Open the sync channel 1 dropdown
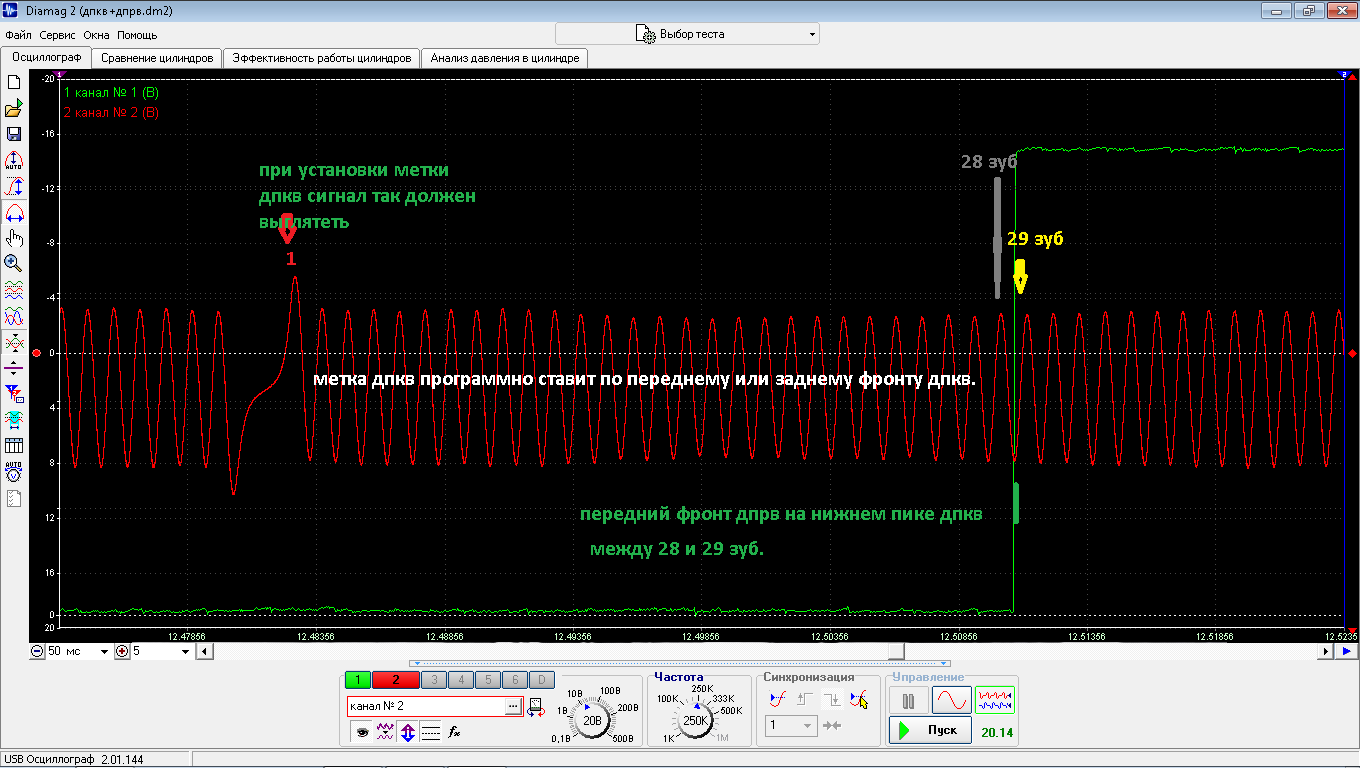 point(792,725)
